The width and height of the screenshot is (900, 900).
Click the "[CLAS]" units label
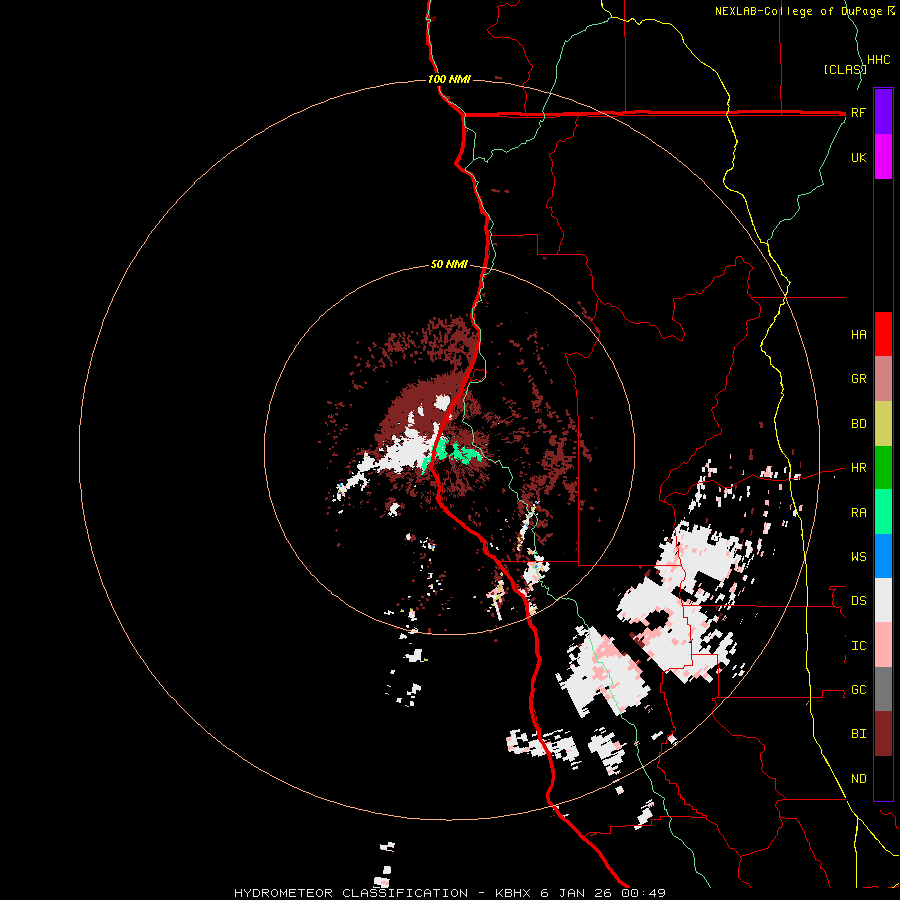pos(845,69)
